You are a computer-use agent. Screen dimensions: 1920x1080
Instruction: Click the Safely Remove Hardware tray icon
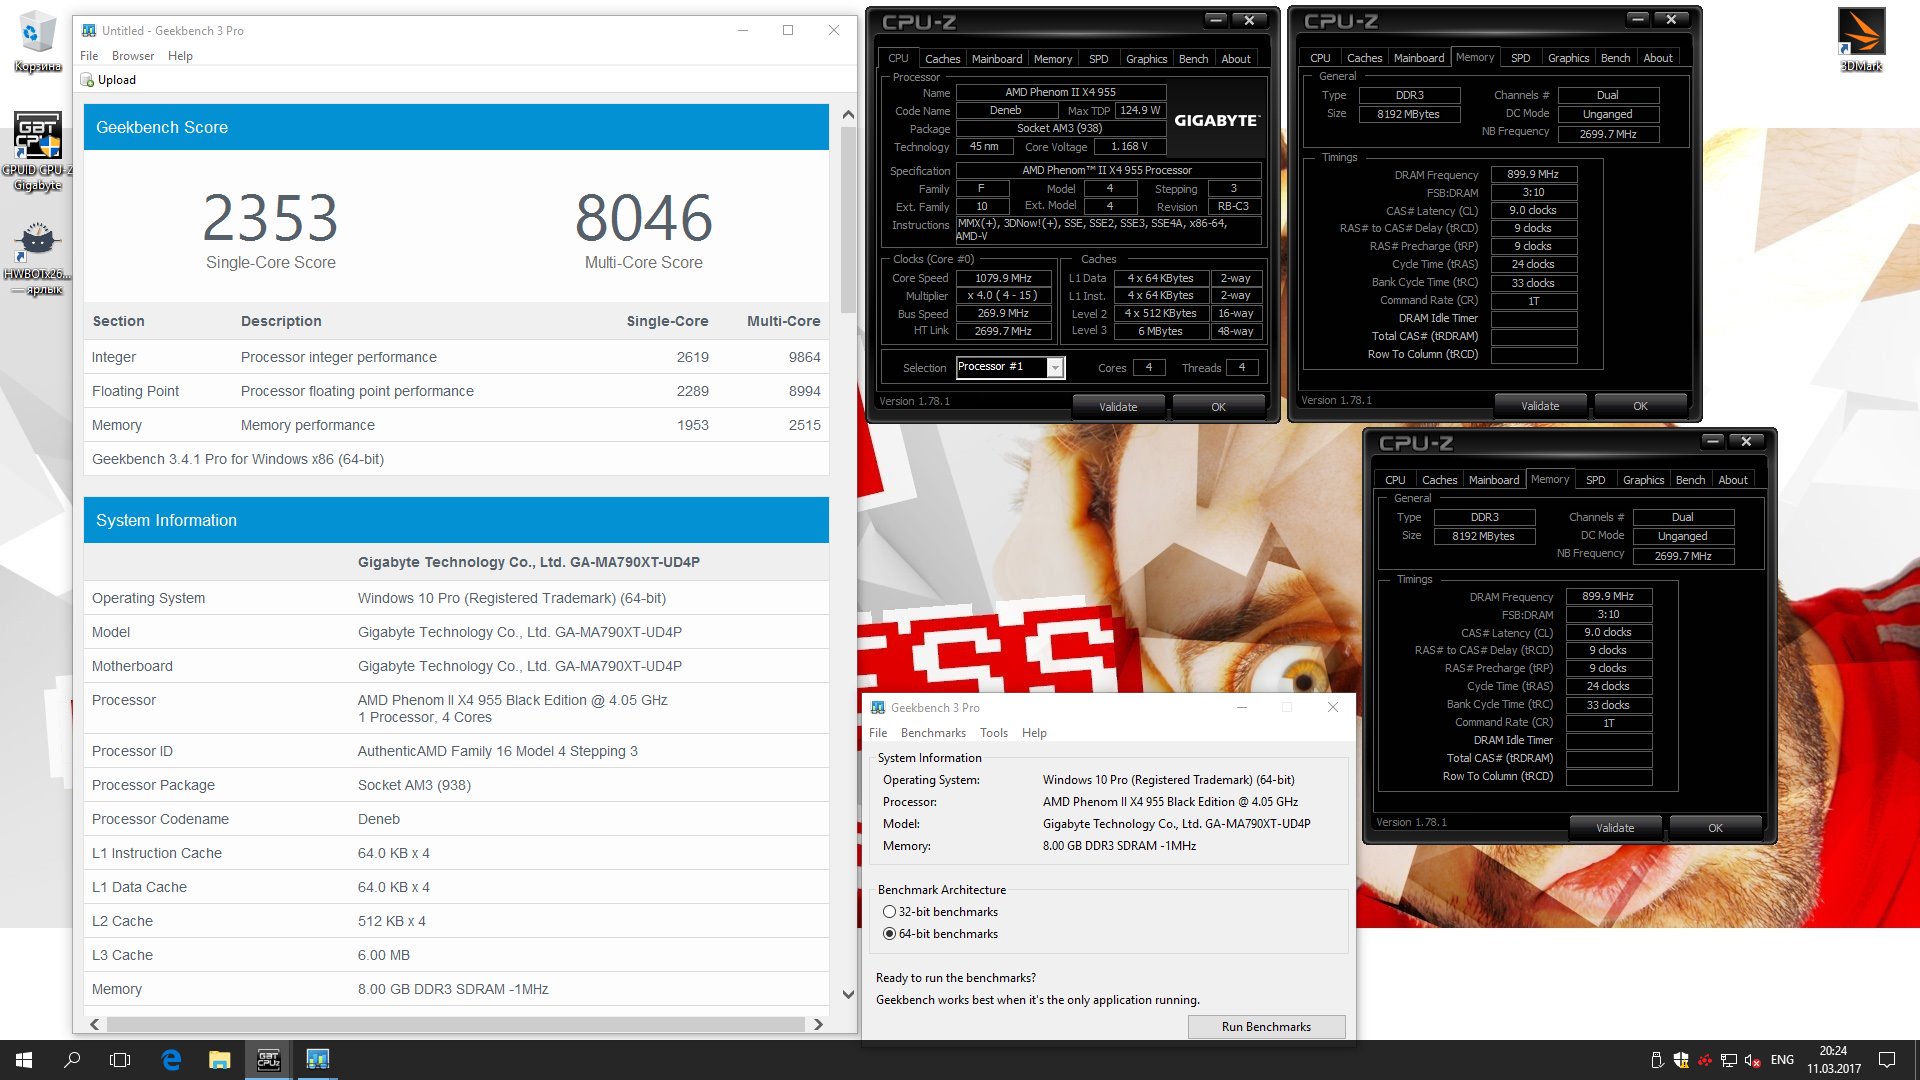click(x=1656, y=1060)
